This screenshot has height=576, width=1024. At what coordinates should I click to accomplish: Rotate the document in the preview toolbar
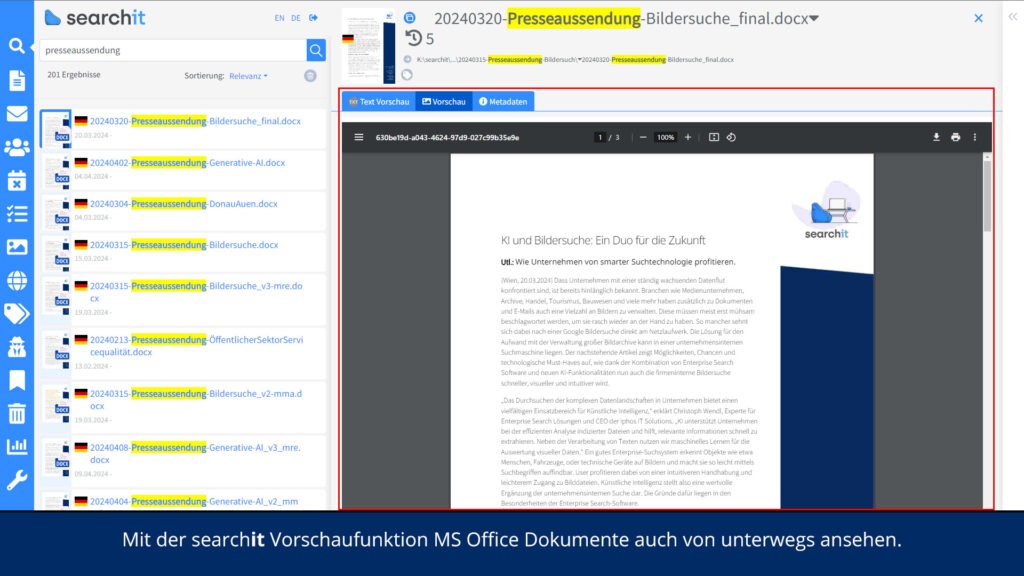click(731, 137)
